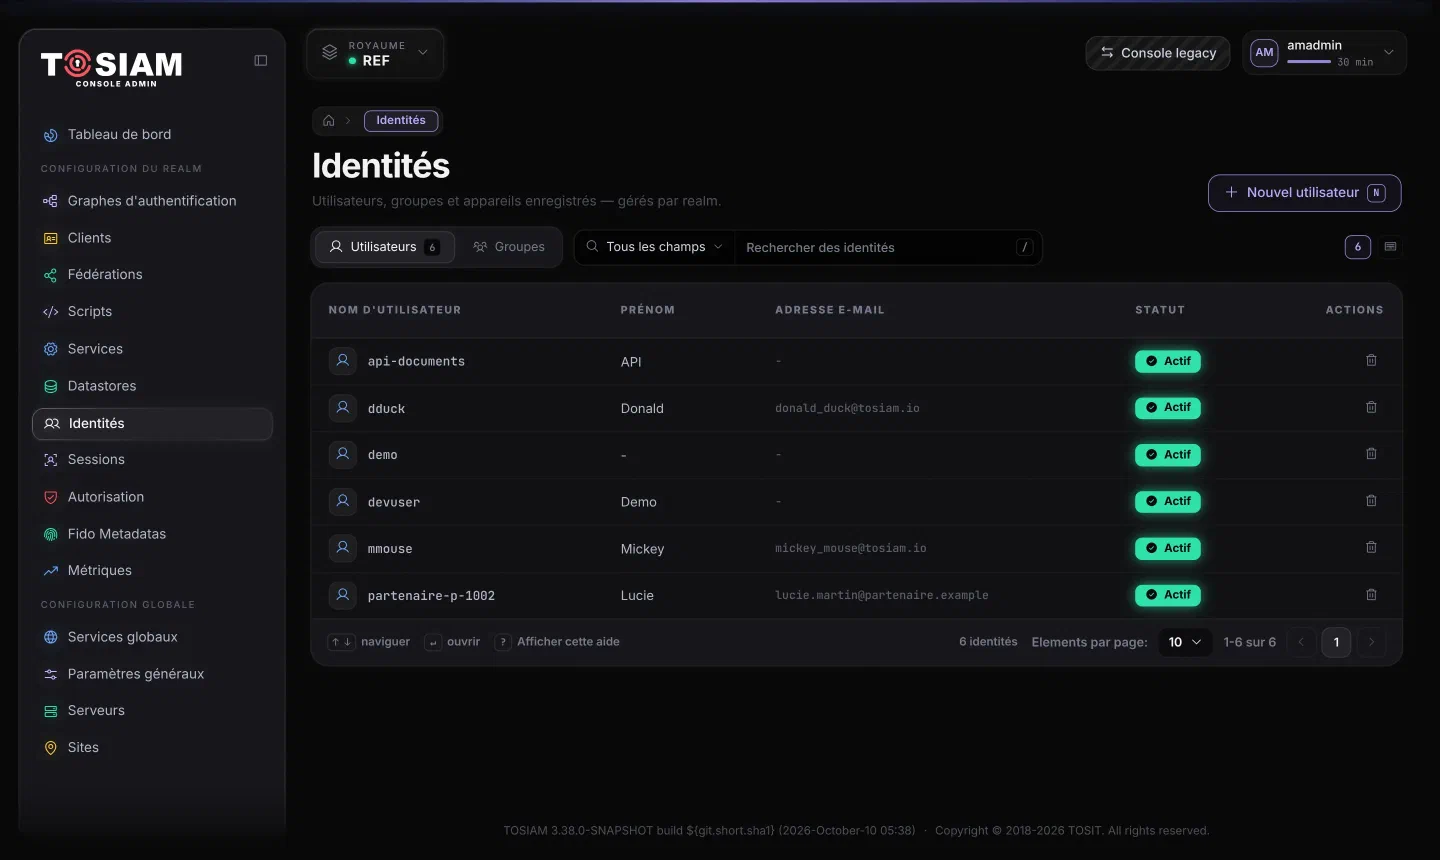The height and width of the screenshot is (860, 1440).
Task: Delete the api-documents user via trash icon
Action: click(1371, 360)
